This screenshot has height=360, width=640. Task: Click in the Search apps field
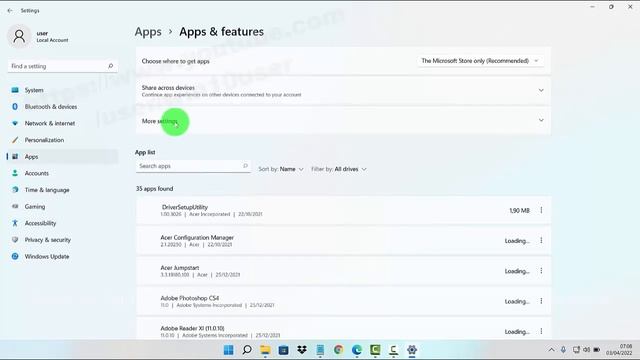point(193,166)
